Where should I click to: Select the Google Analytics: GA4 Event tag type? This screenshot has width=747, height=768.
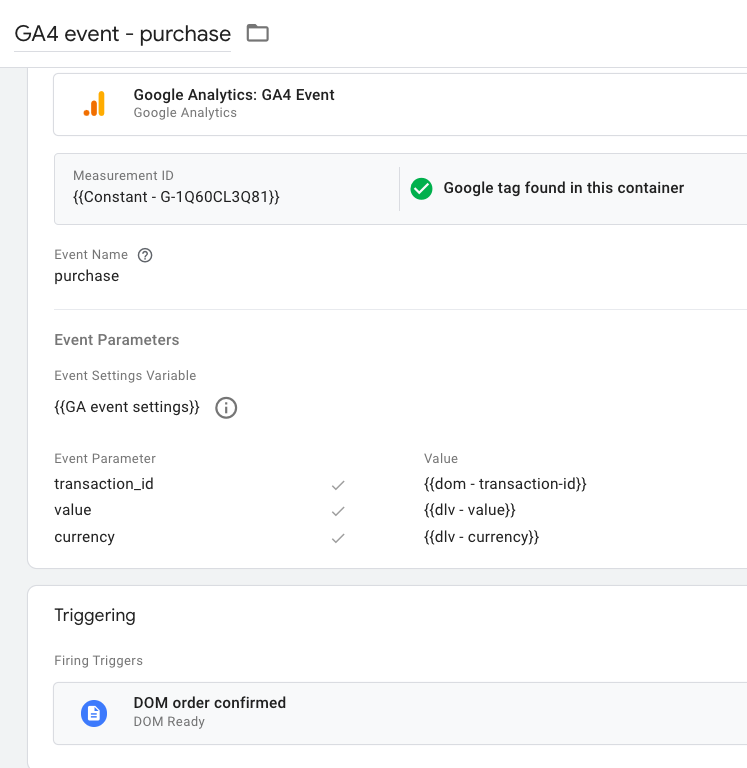234,95
